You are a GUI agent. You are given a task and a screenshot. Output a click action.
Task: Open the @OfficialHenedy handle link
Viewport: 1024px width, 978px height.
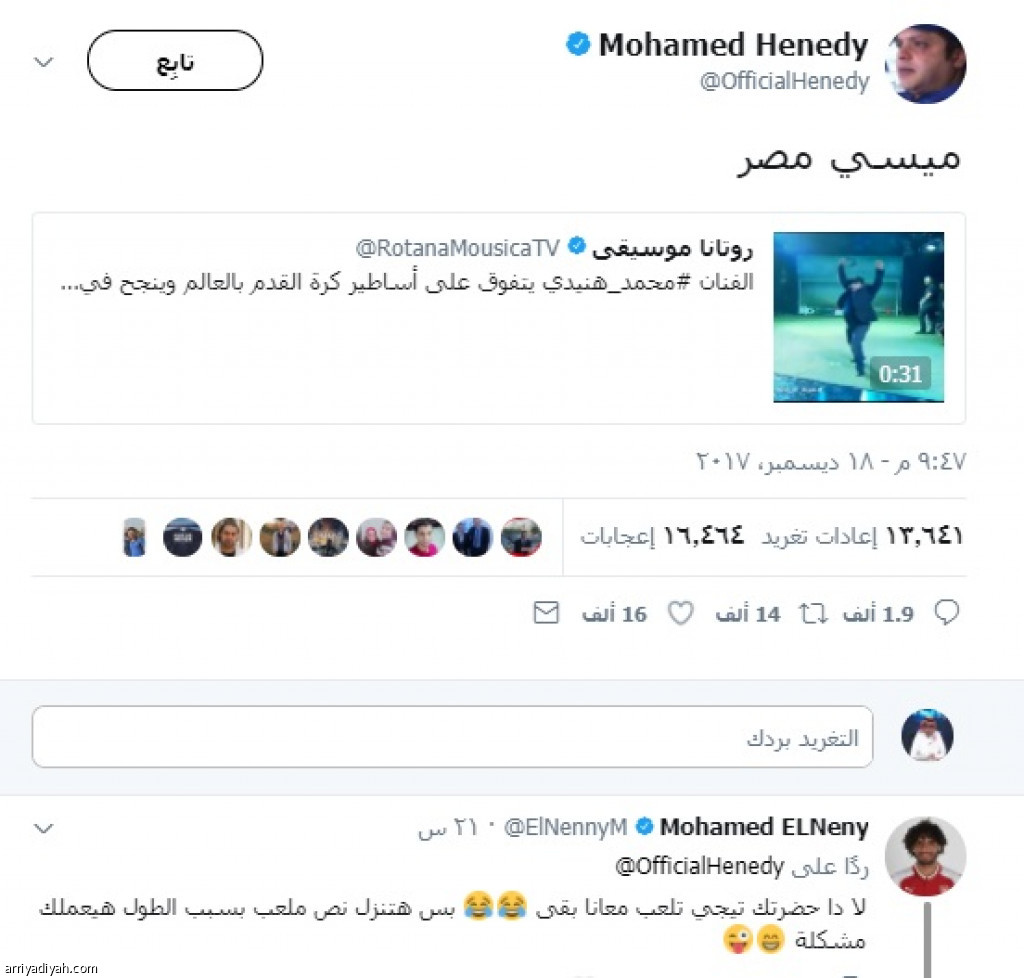[x=784, y=81]
